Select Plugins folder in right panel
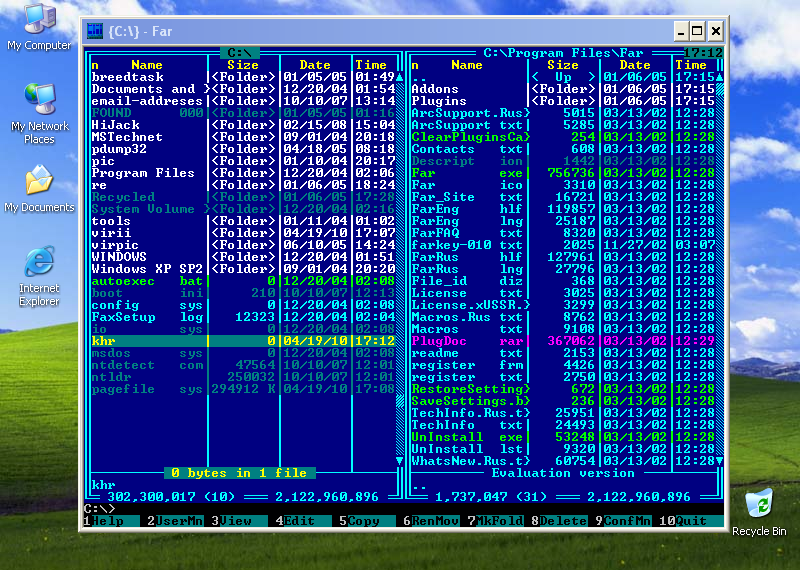This screenshot has width=800, height=570. [563, 101]
